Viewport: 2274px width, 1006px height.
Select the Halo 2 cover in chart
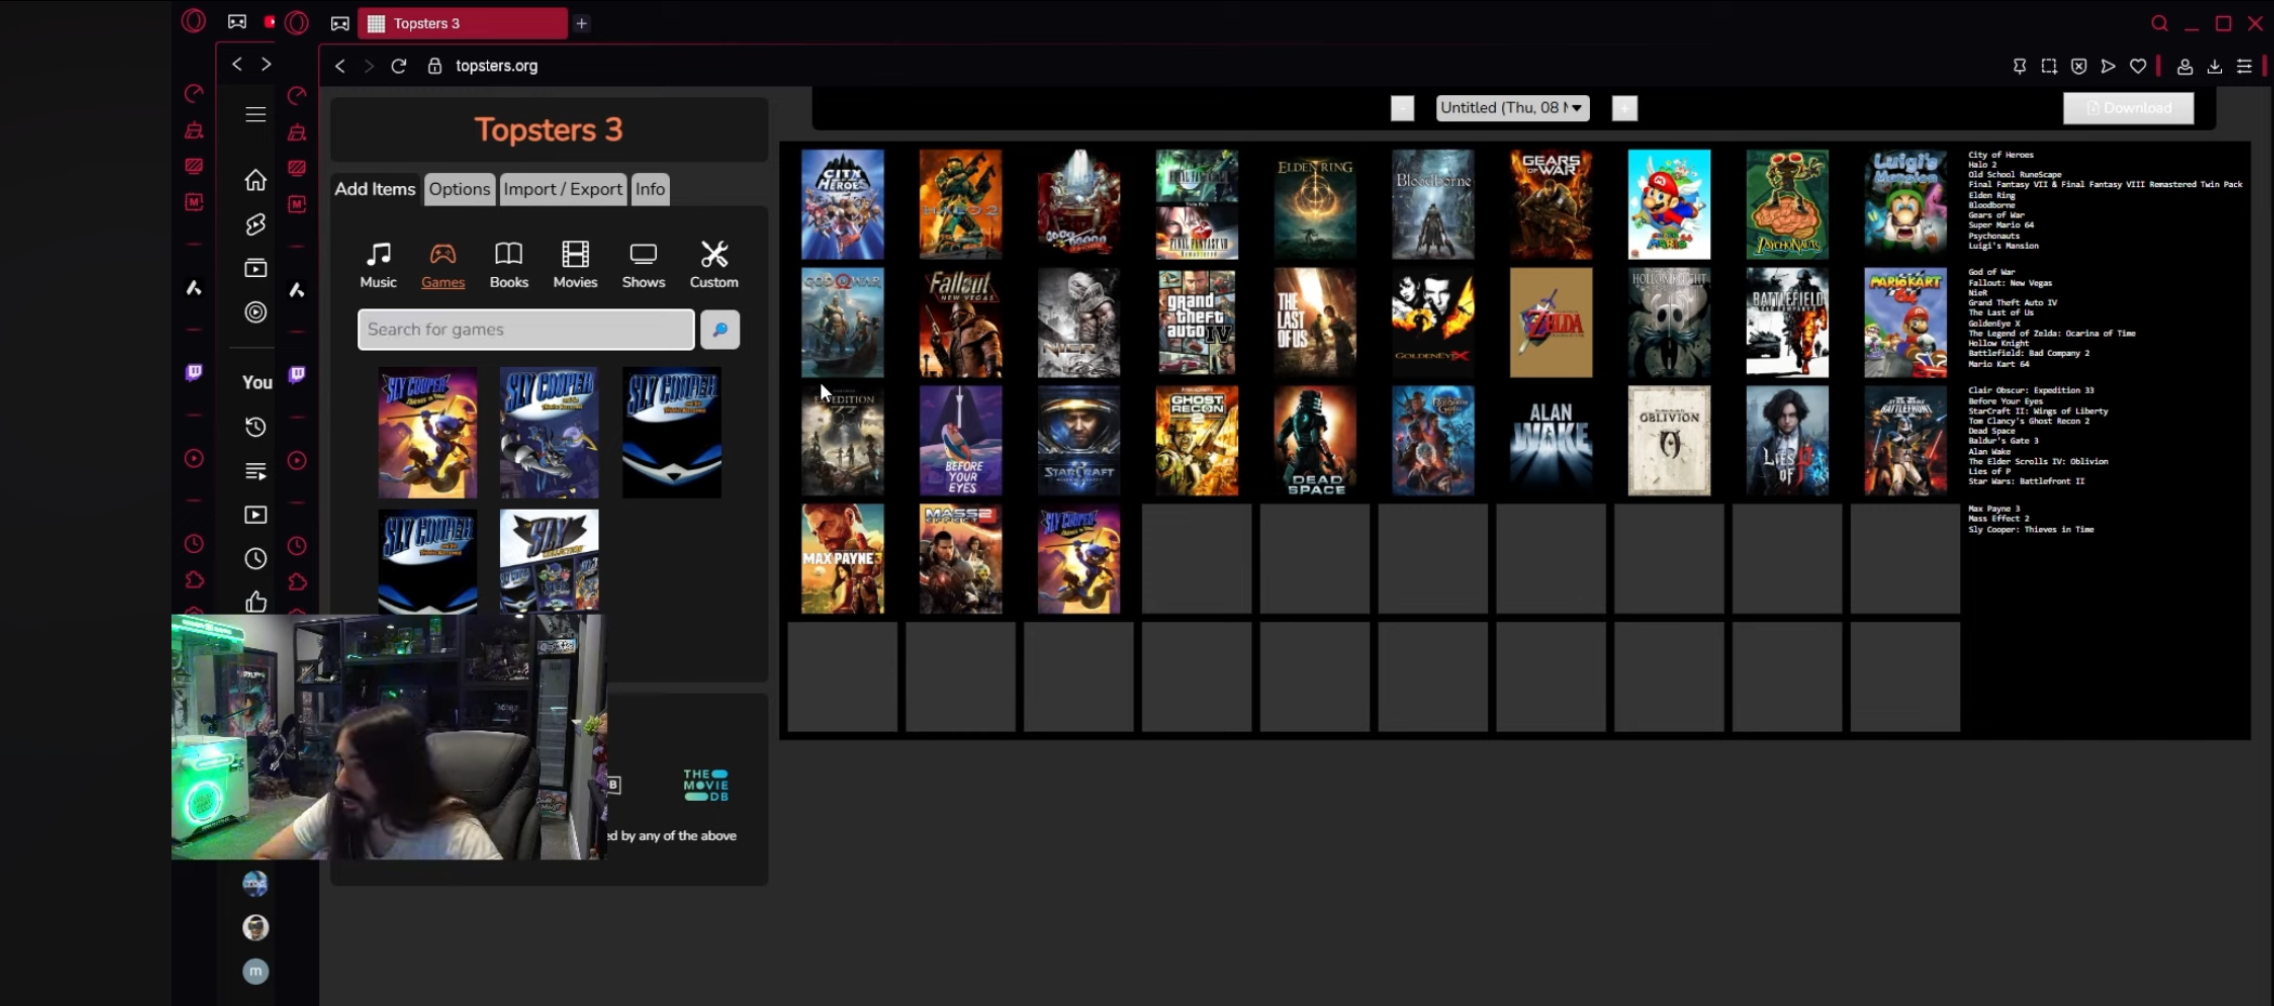pos(960,204)
